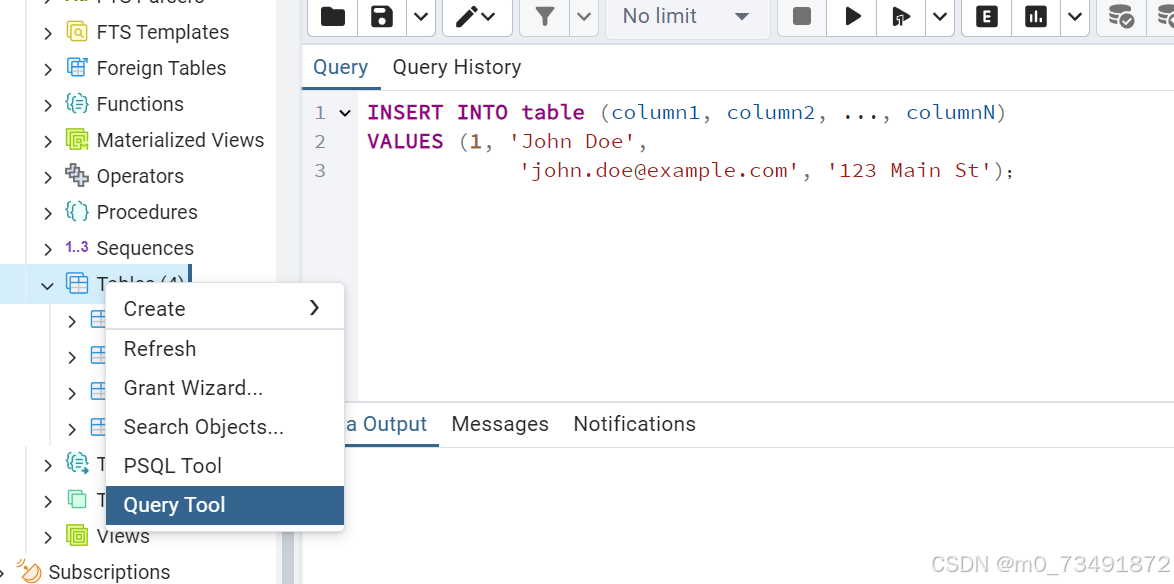The width and height of the screenshot is (1174, 584).
Task: Fold the code block at line 1
Action: (345, 113)
